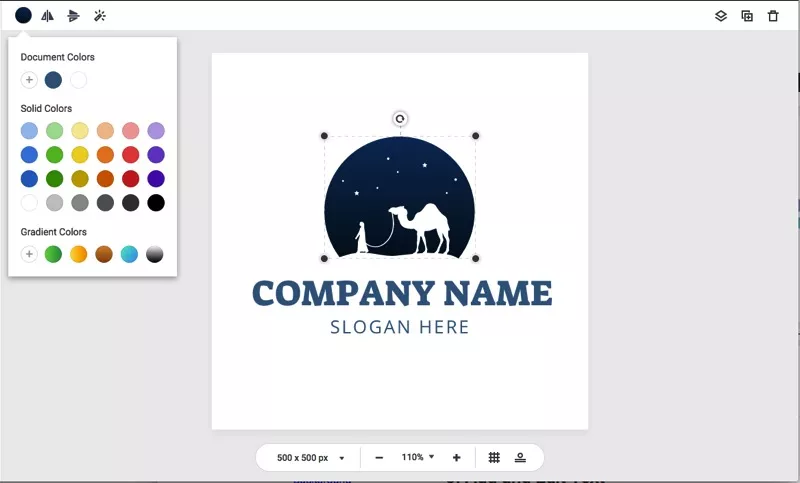Click the duplicate element icon
This screenshot has height=483, width=800.
747,16
